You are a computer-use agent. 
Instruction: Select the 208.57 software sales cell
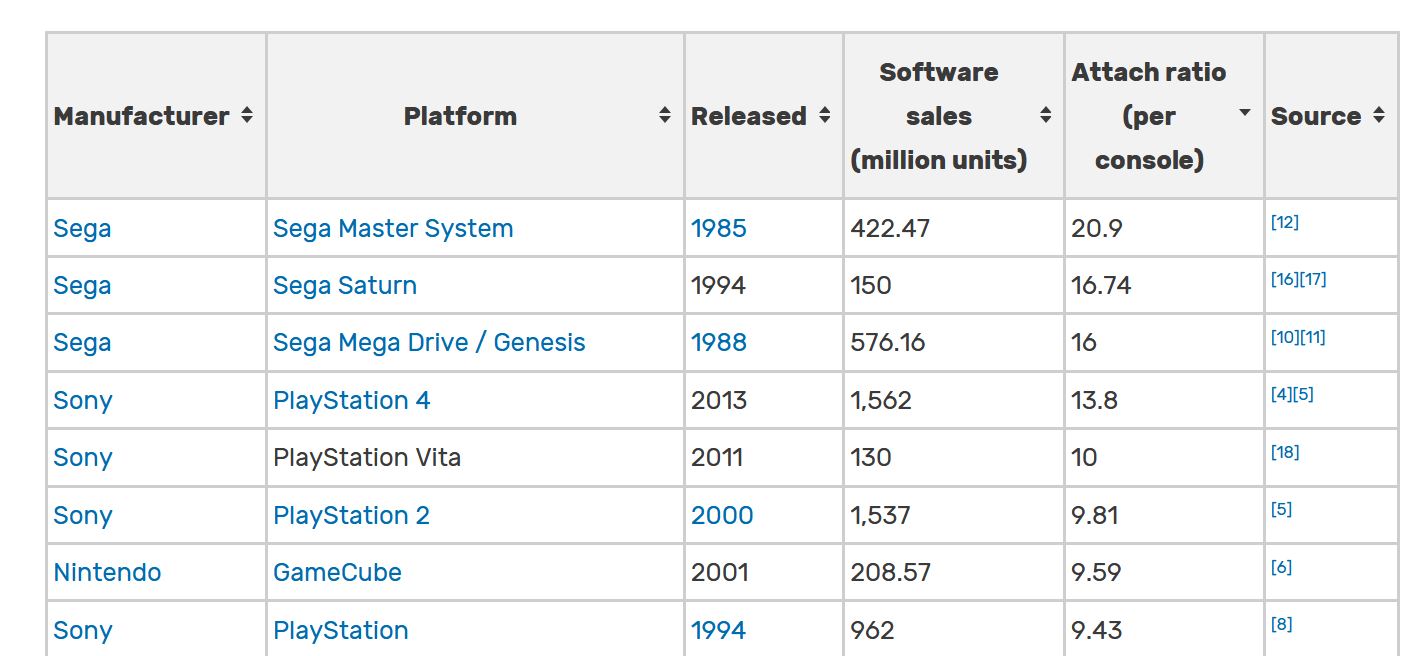(x=953, y=572)
